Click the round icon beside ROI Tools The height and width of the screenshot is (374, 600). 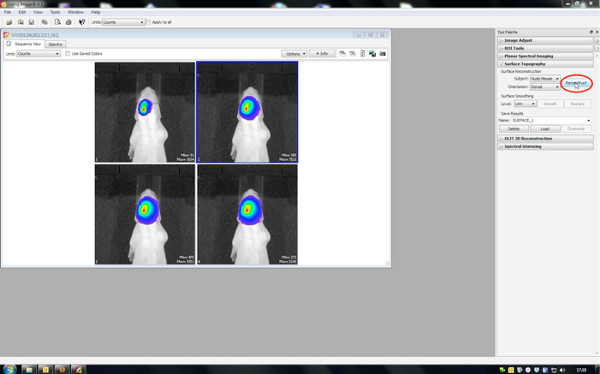(597, 48)
